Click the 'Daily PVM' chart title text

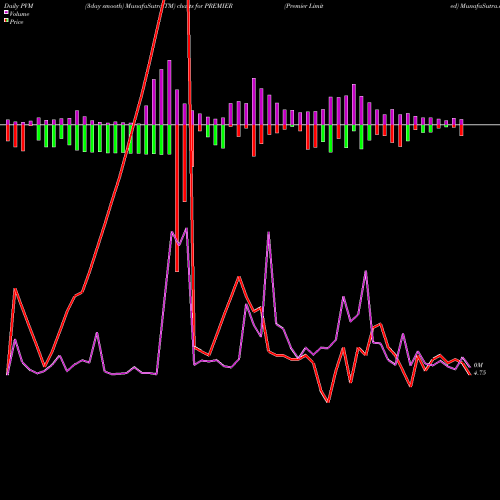pyautogui.click(x=19, y=6)
